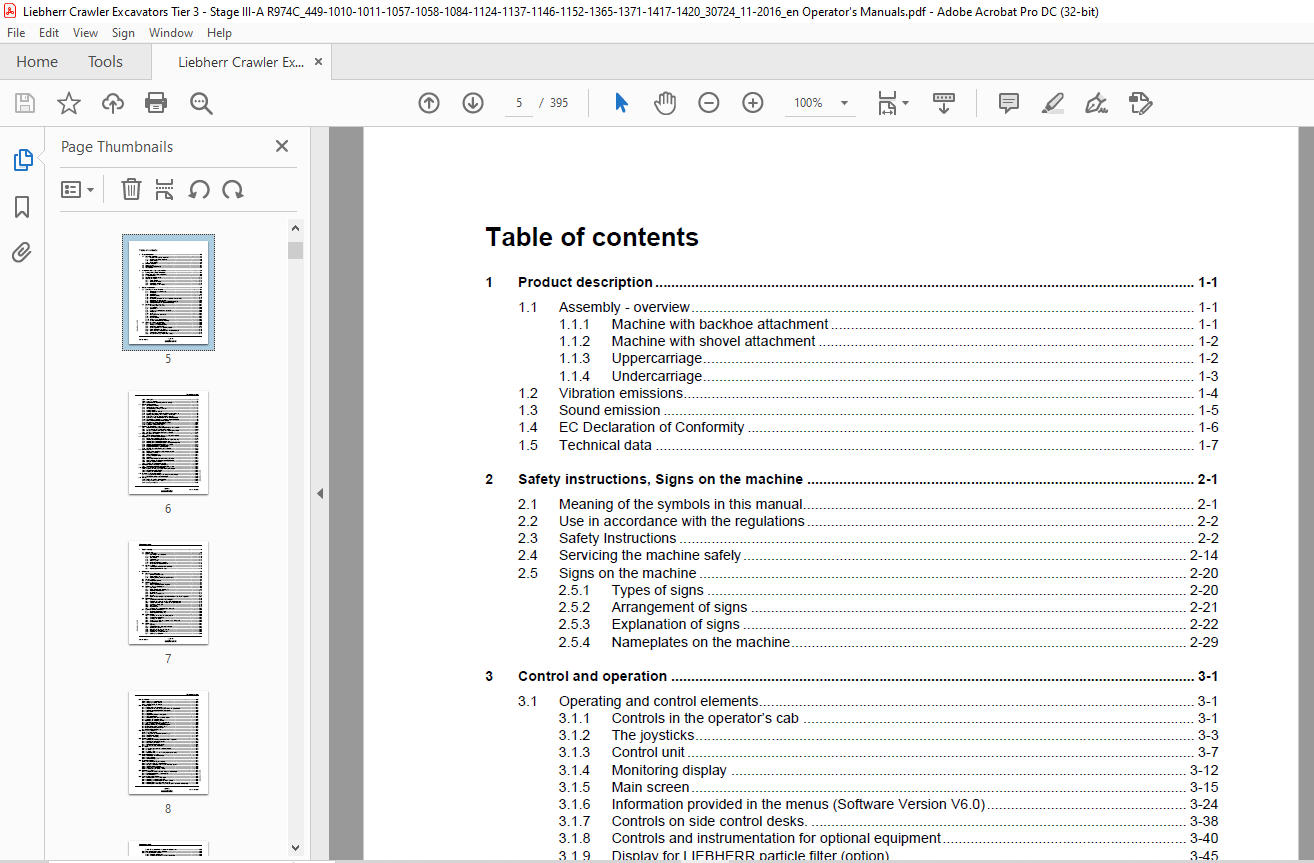Open the View menu

point(85,33)
